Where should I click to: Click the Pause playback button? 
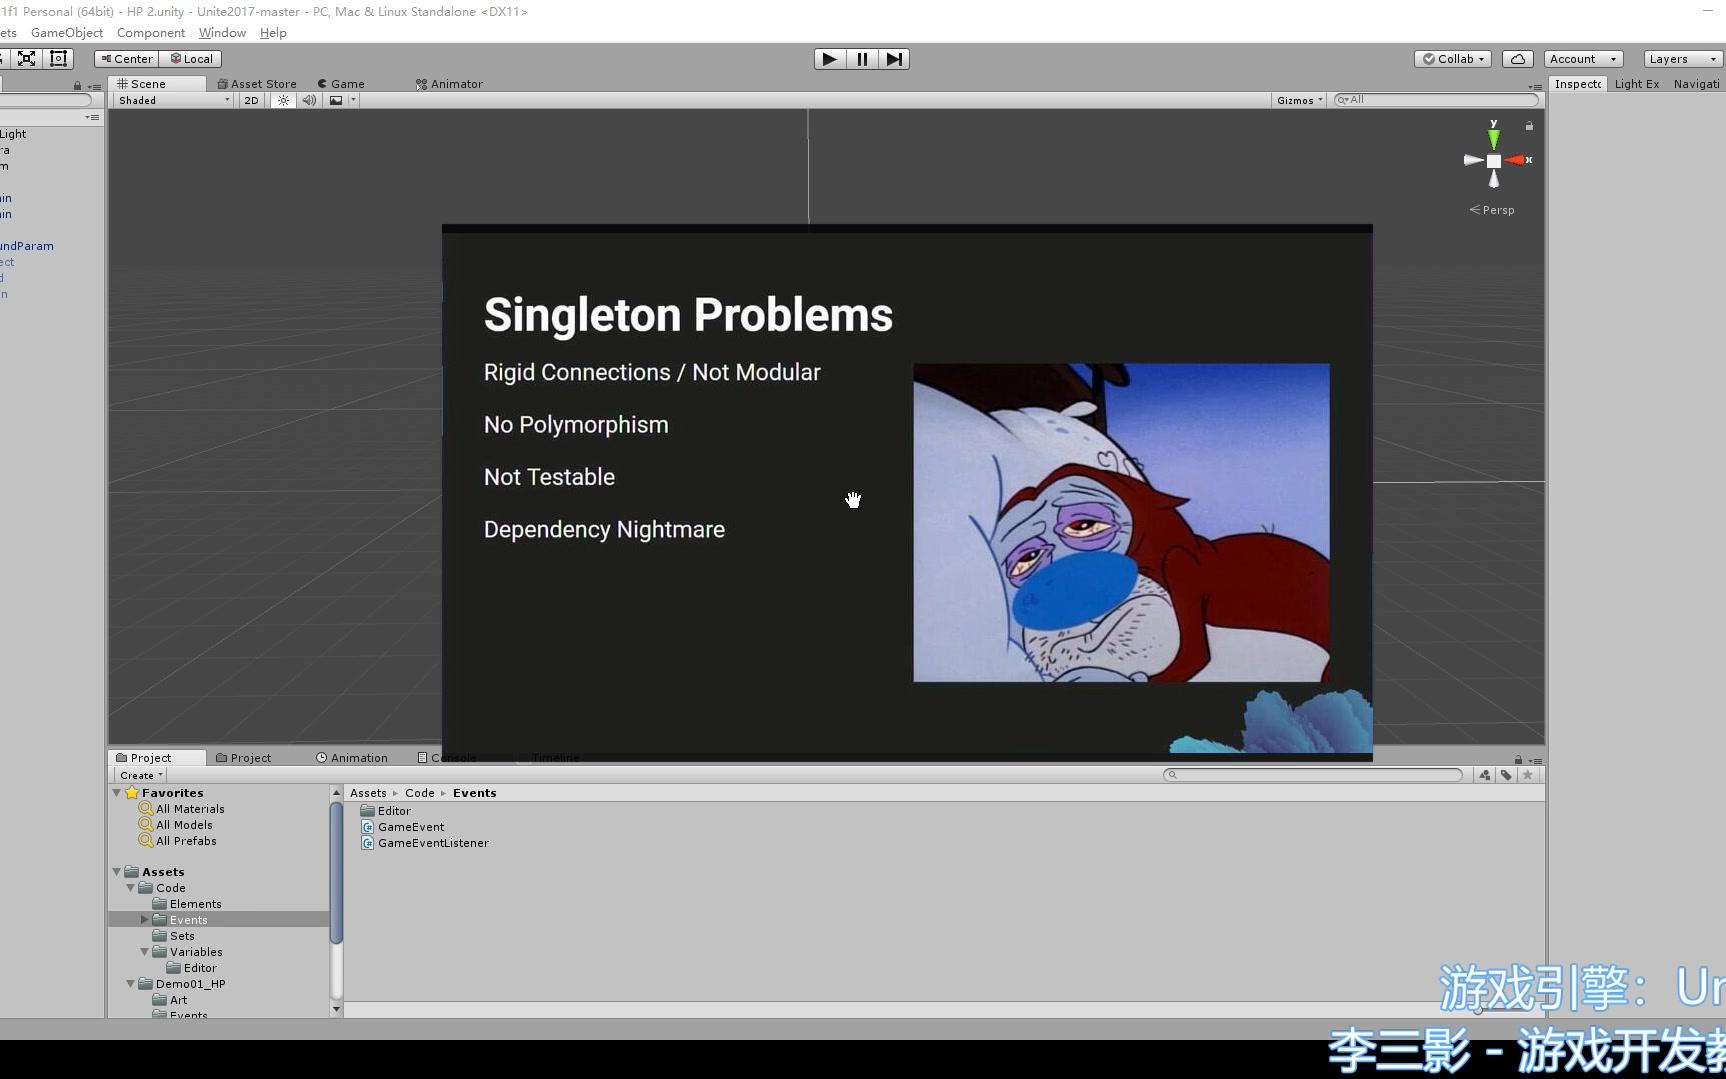tap(861, 59)
